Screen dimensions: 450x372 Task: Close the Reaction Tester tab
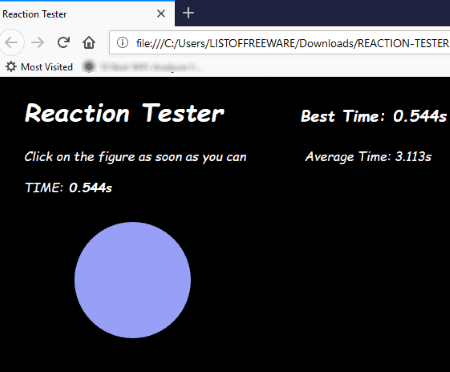(161, 14)
